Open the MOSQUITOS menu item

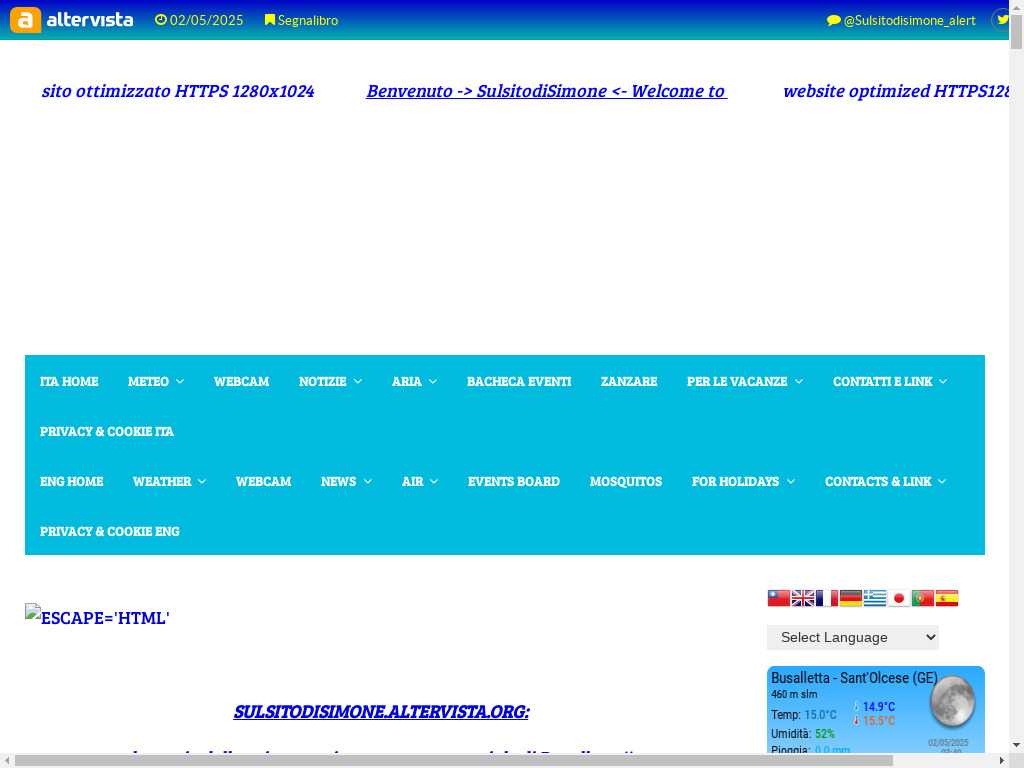pyautogui.click(x=626, y=481)
